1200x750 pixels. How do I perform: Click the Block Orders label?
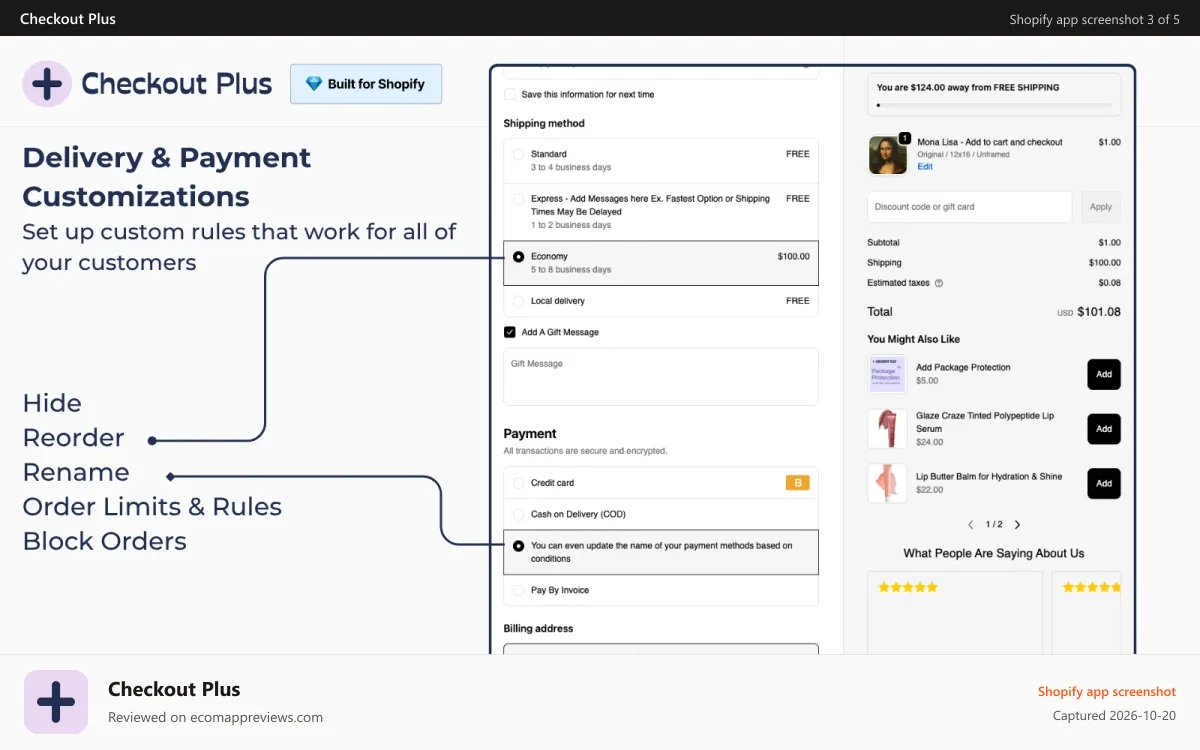pyautogui.click(x=105, y=541)
